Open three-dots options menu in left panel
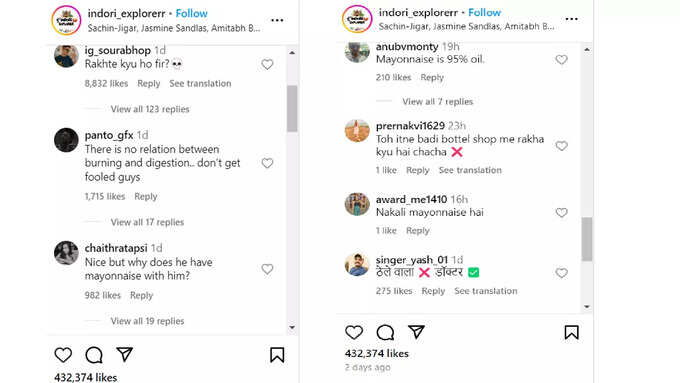This screenshot has width=680, height=383. coord(277,20)
